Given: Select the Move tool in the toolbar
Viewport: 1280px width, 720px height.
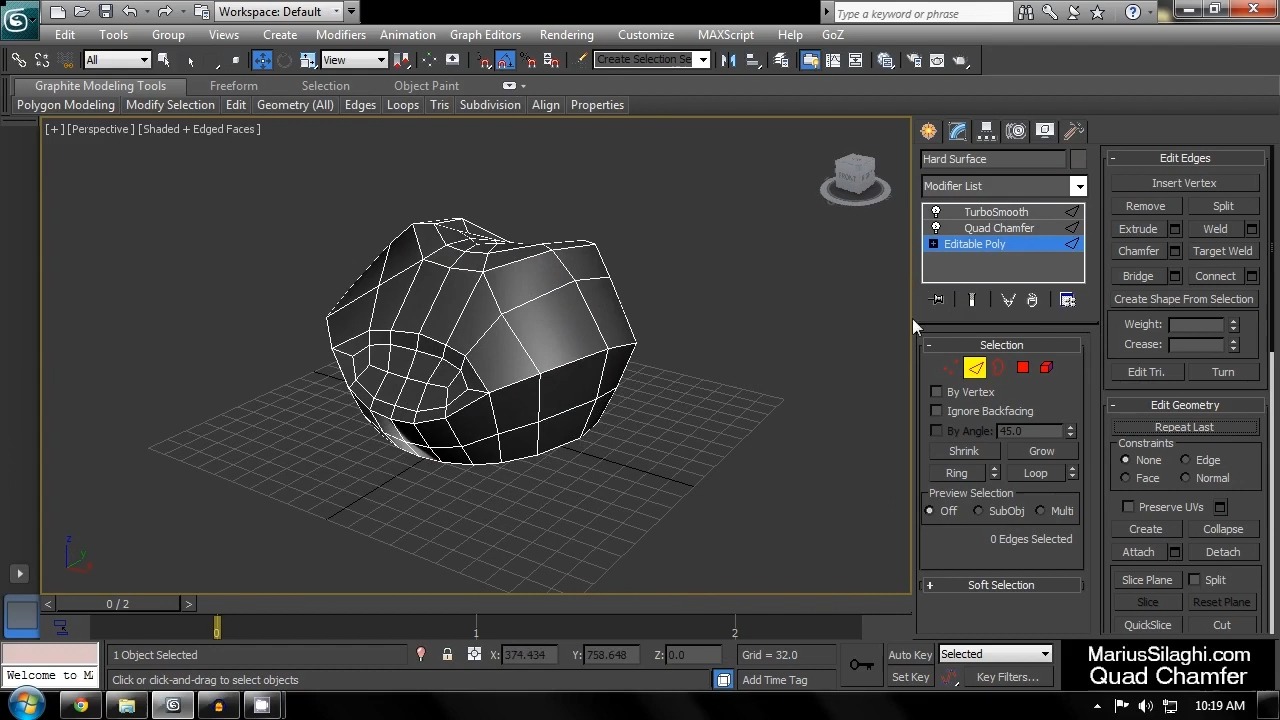Looking at the screenshot, I should pyautogui.click(x=263, y=60).
